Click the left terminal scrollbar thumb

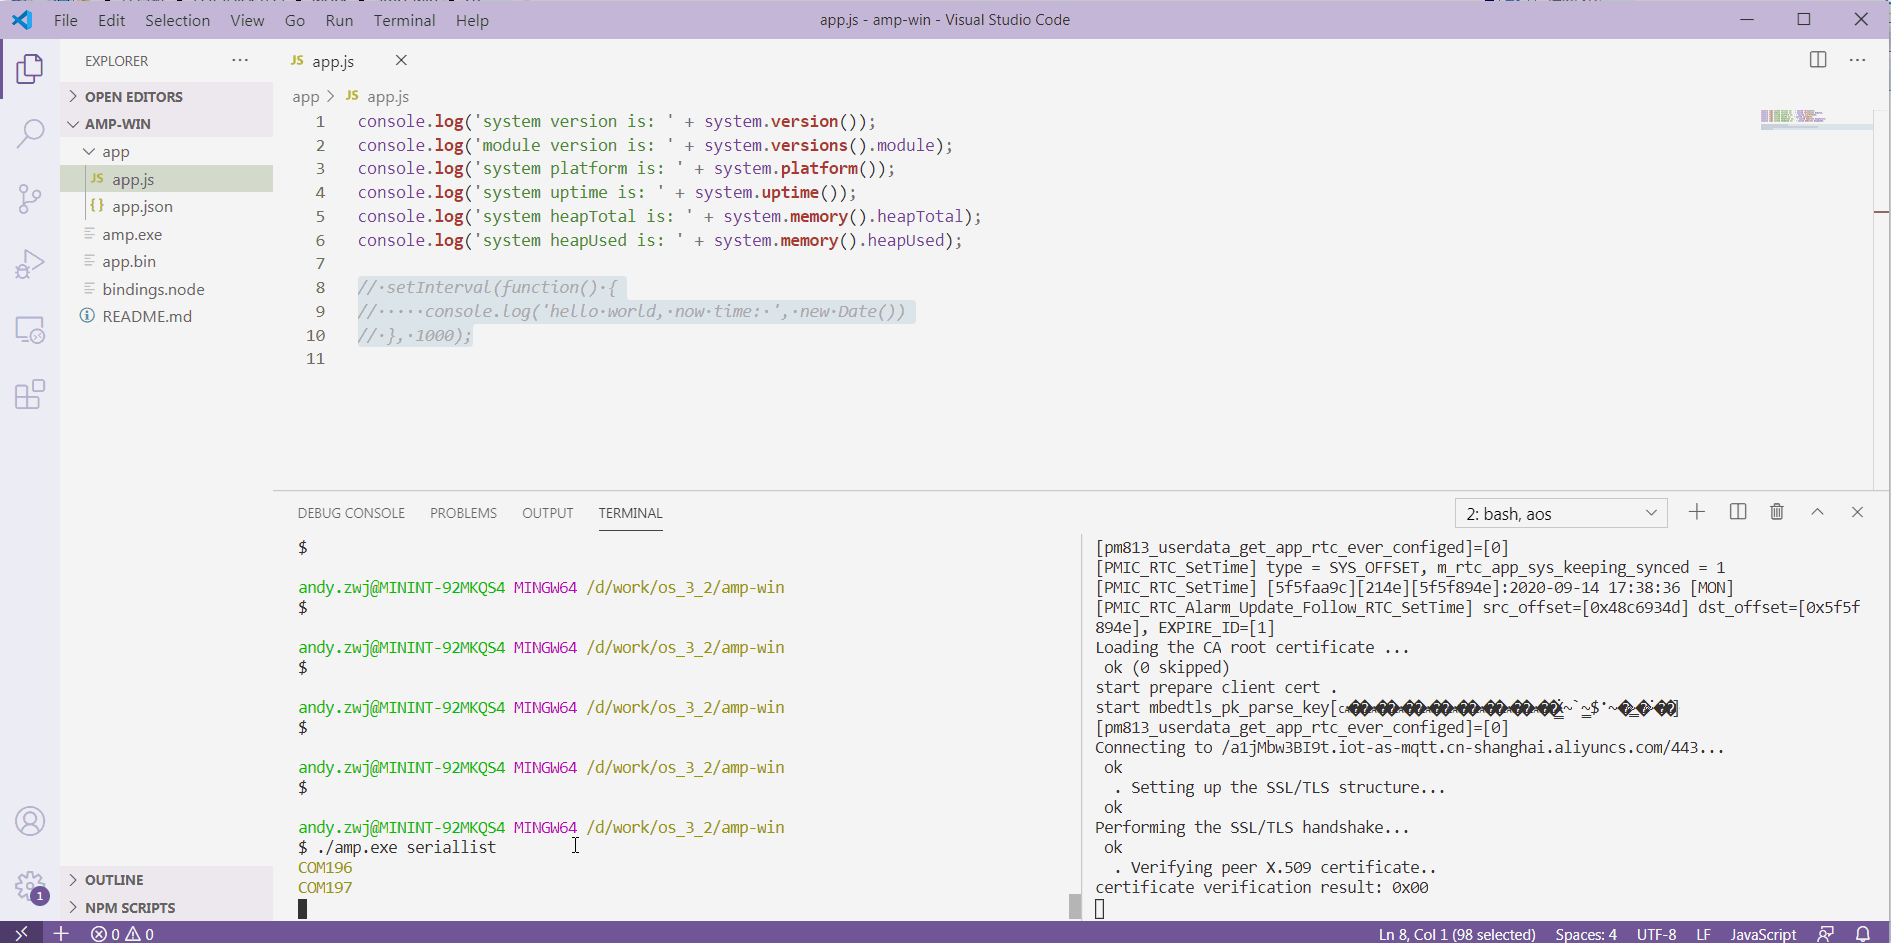[x=1075, y=906]
